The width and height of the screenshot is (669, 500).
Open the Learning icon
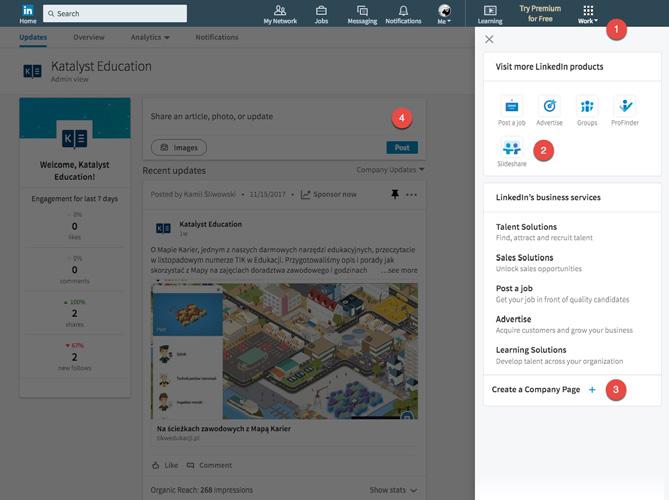tap(490, 14)
